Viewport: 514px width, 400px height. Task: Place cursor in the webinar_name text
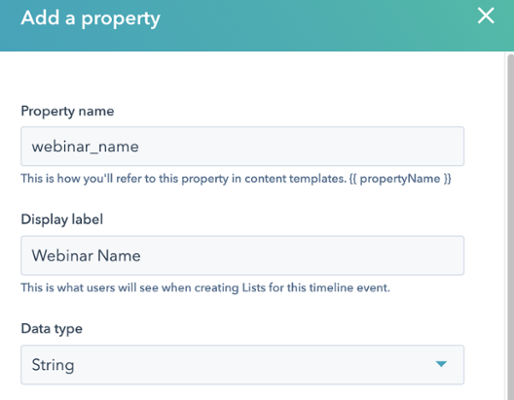(x=85, y=147)
